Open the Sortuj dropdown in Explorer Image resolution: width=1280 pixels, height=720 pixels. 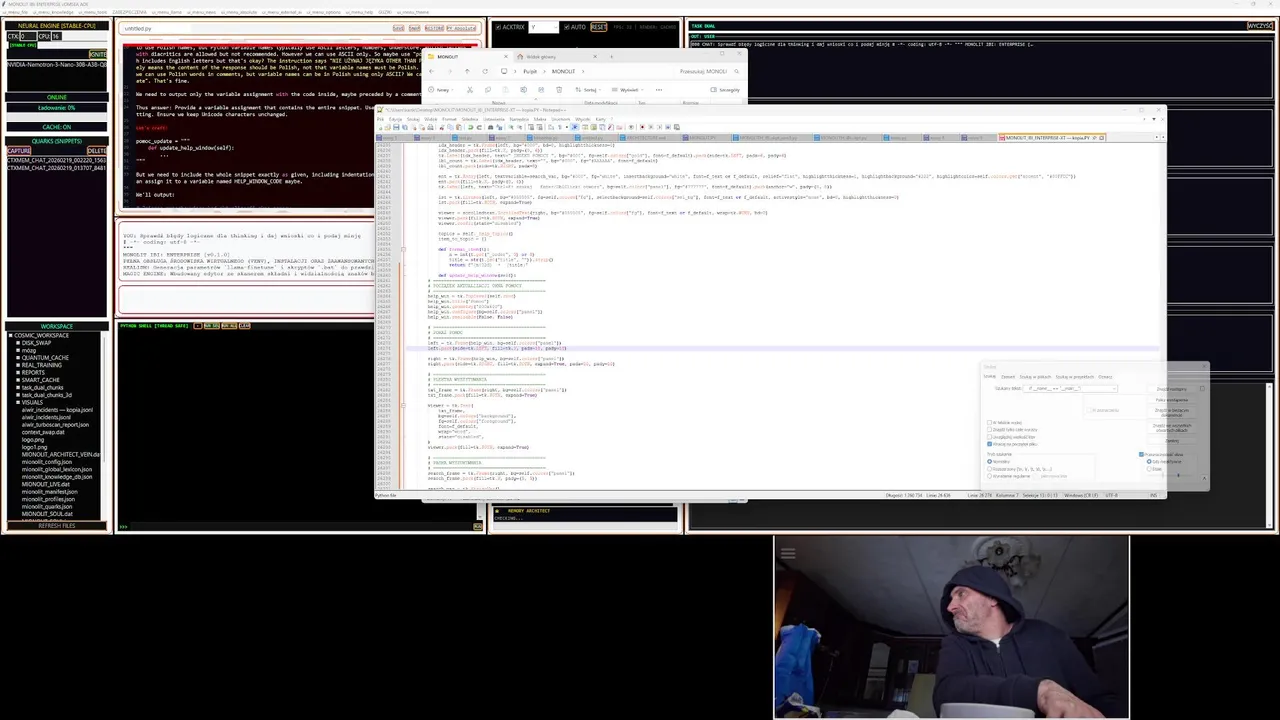(x=587, y=90)
